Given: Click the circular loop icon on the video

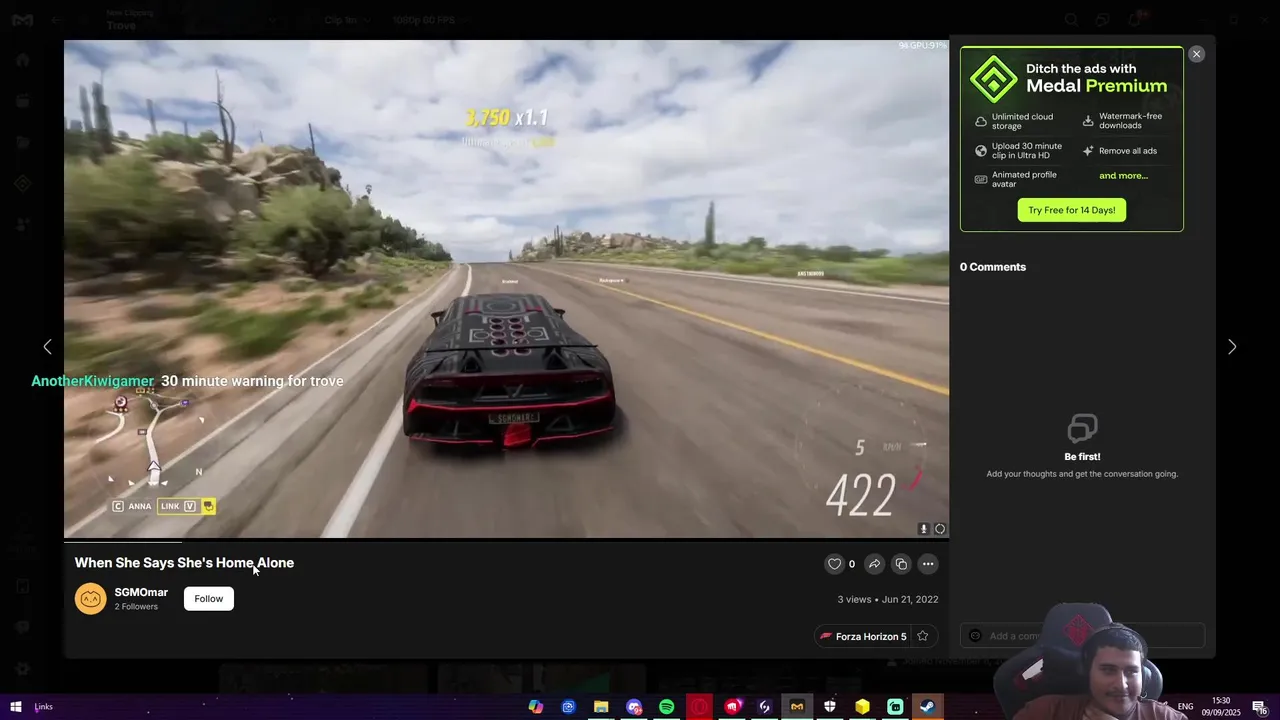Looking at the screenshot, I should point(940,529).
